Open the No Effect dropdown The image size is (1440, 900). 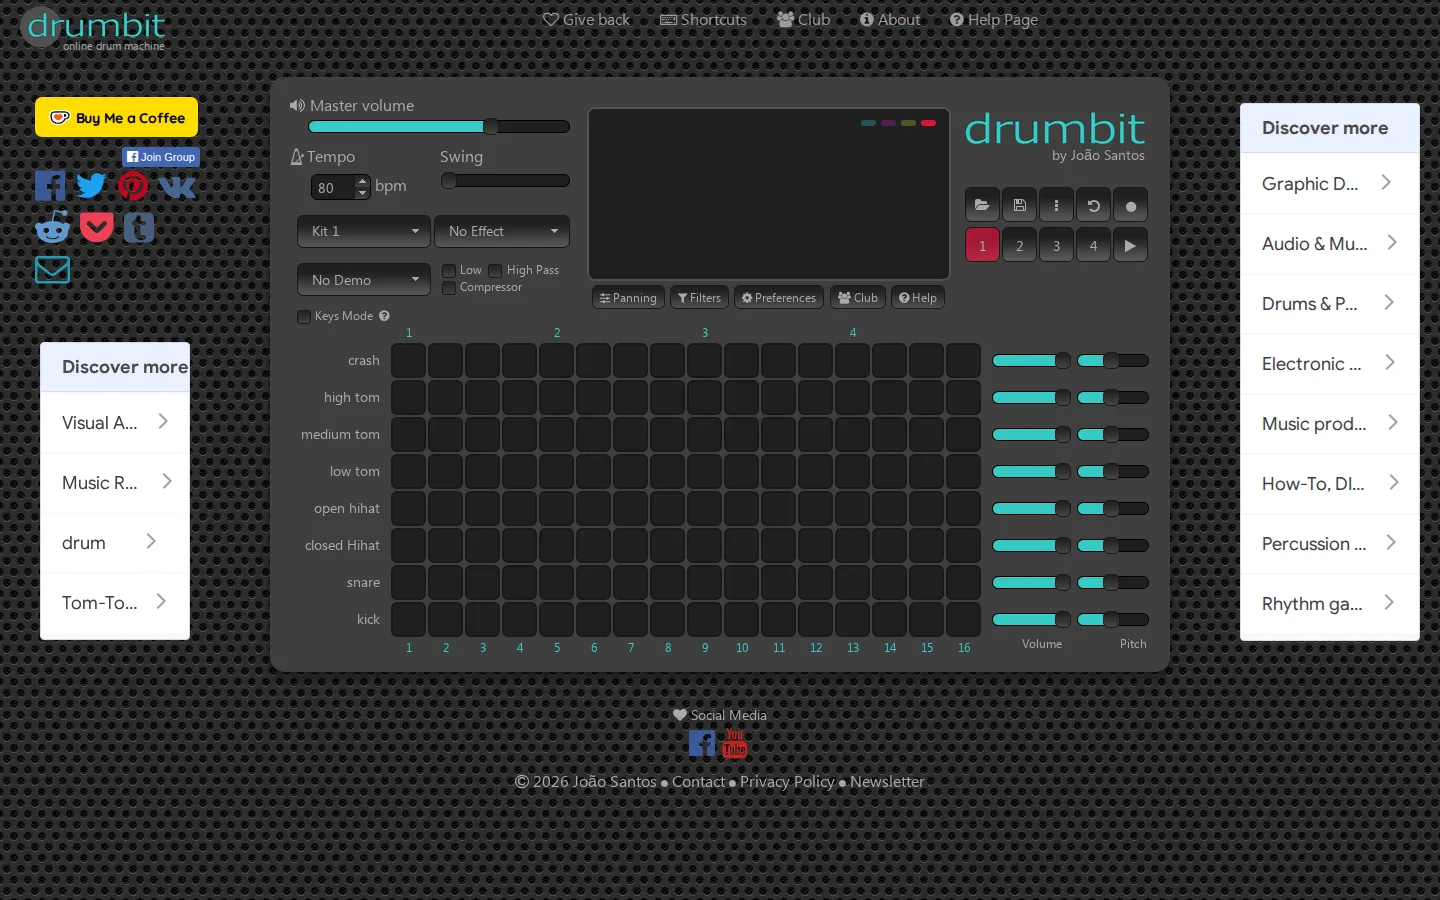502,231
